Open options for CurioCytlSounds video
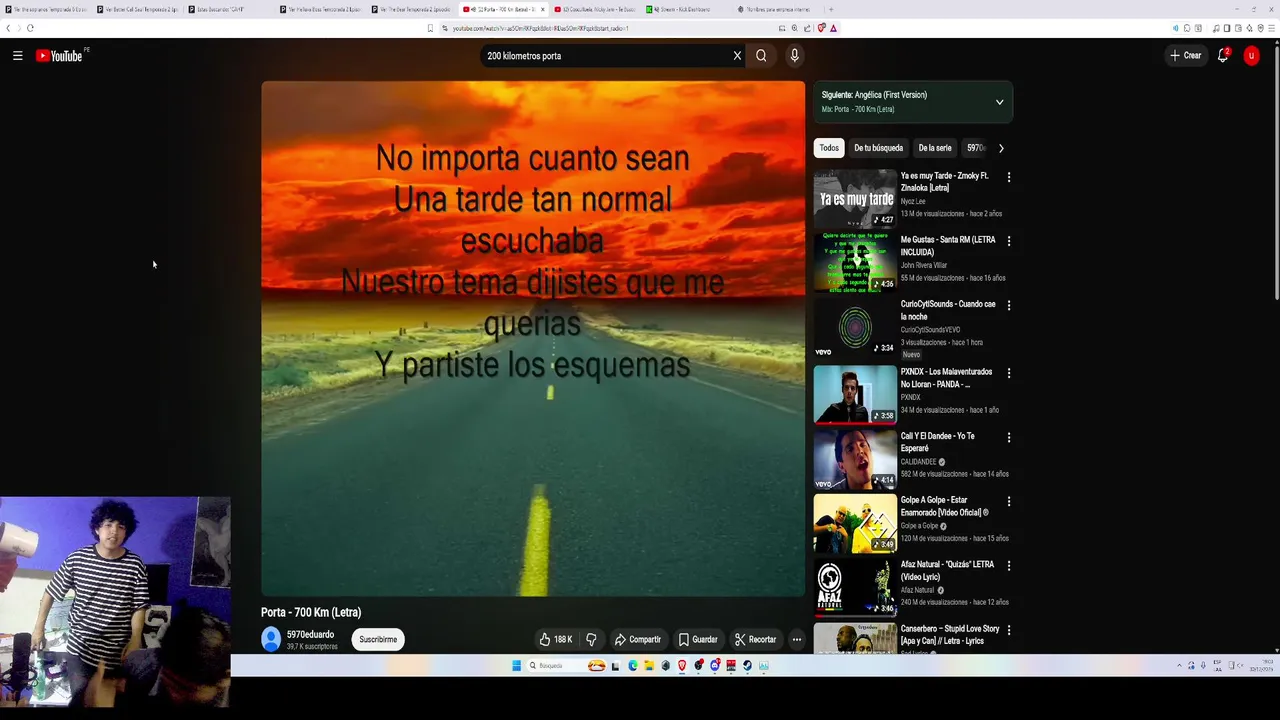The image size is (1280, 720). 1008,305
